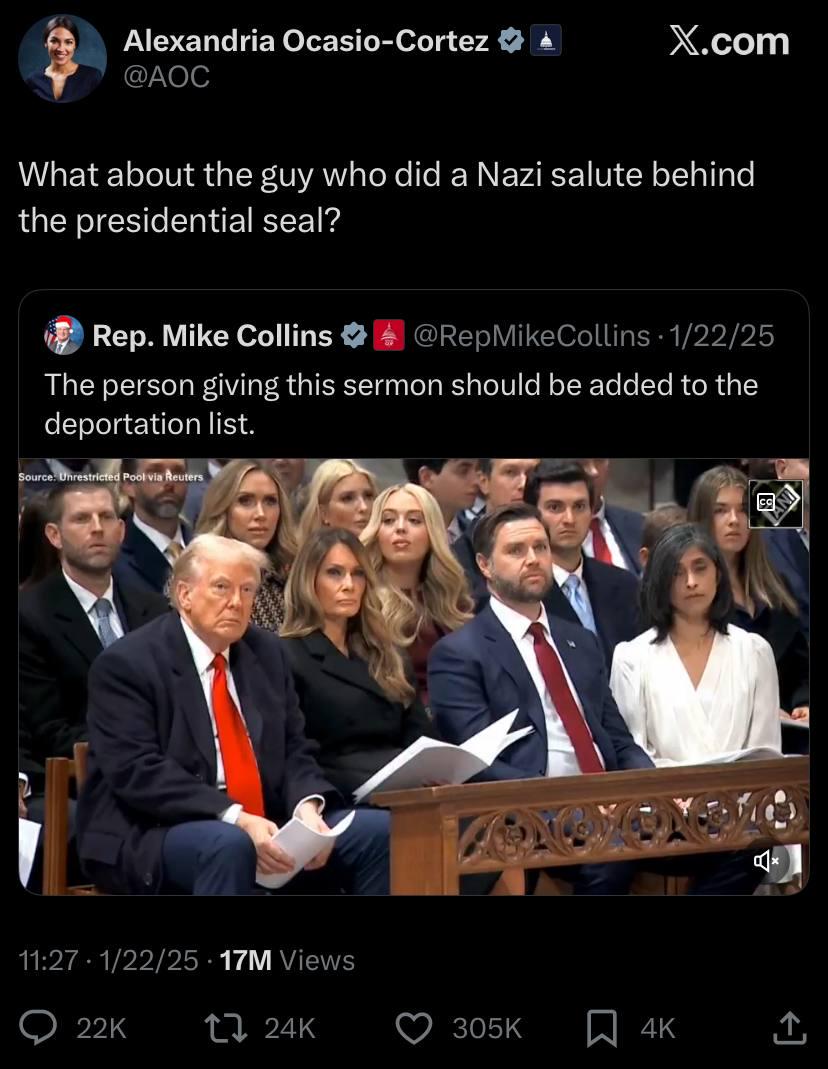Click the X.com logo text
Image resolution: width=828 pixels, height=1069 pixels.
coord(729,42)
